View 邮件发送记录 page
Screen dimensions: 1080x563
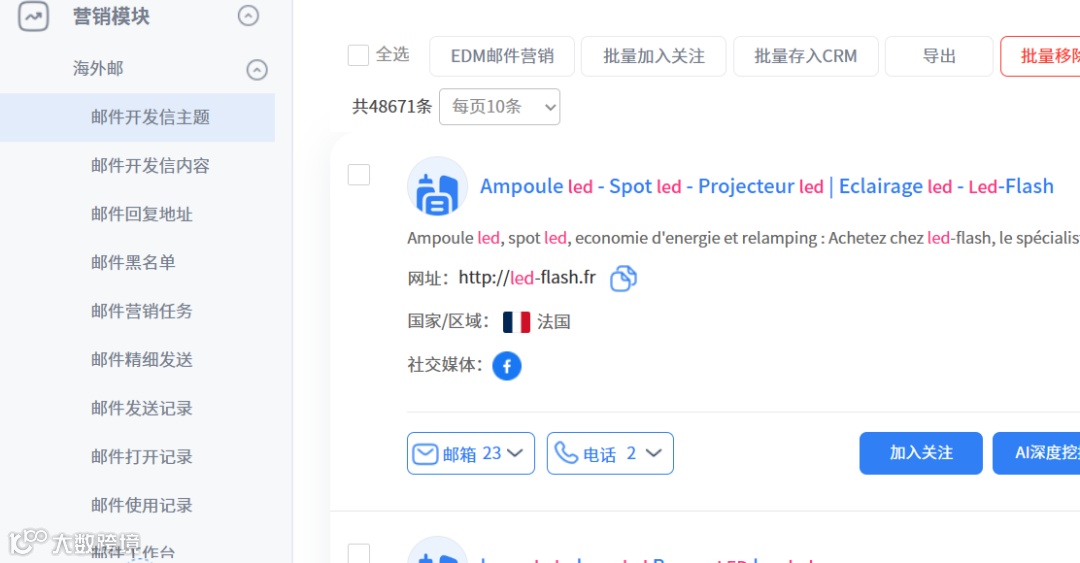pyautogui.click(x=142, y=408)
